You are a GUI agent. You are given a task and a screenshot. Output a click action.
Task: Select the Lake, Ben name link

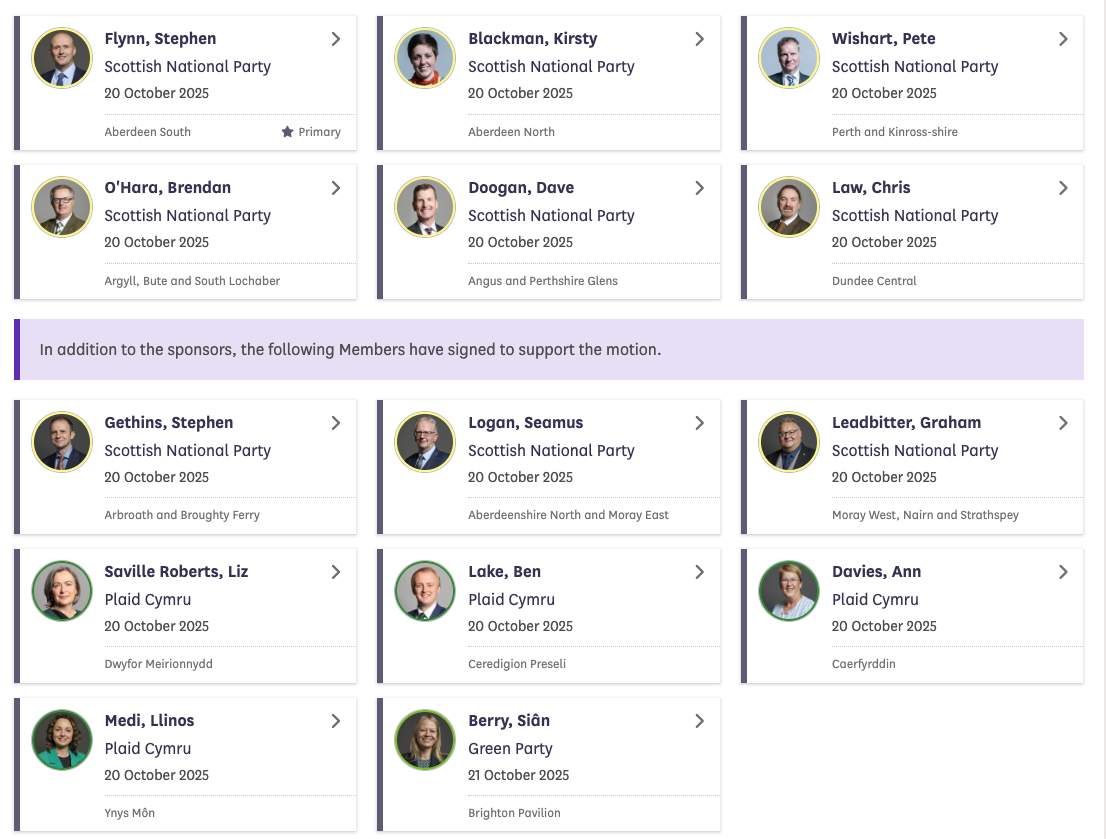pos(504,572)
